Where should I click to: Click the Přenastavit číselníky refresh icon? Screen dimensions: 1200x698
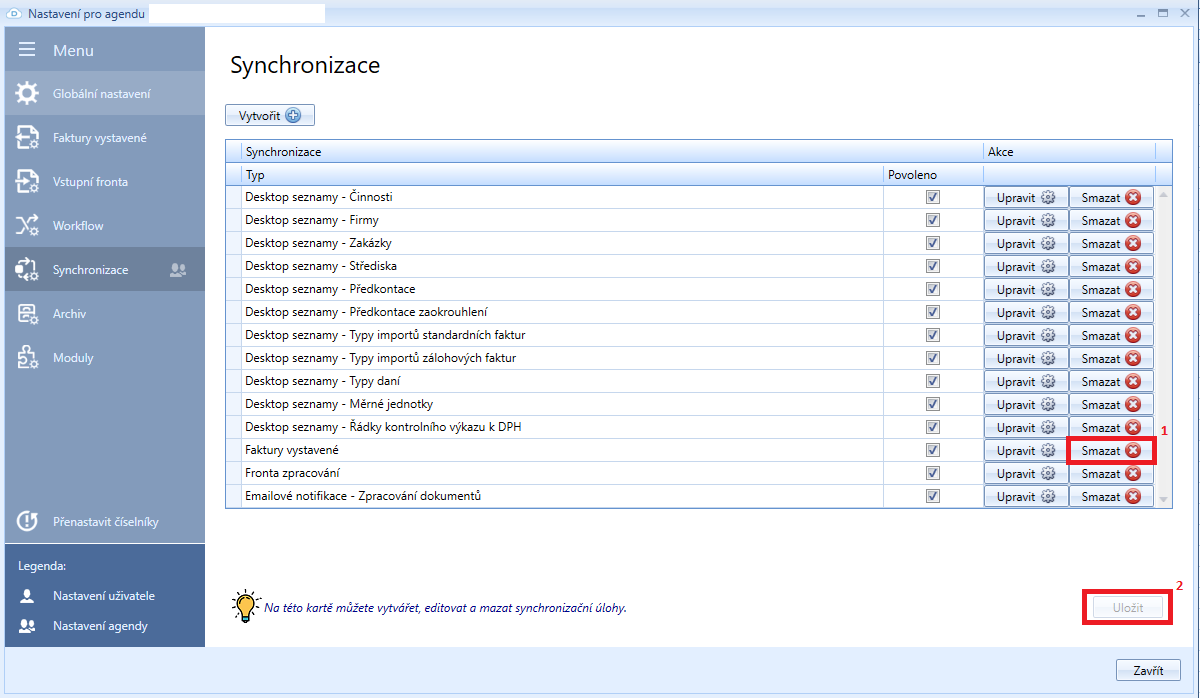(x=27, y=521)
